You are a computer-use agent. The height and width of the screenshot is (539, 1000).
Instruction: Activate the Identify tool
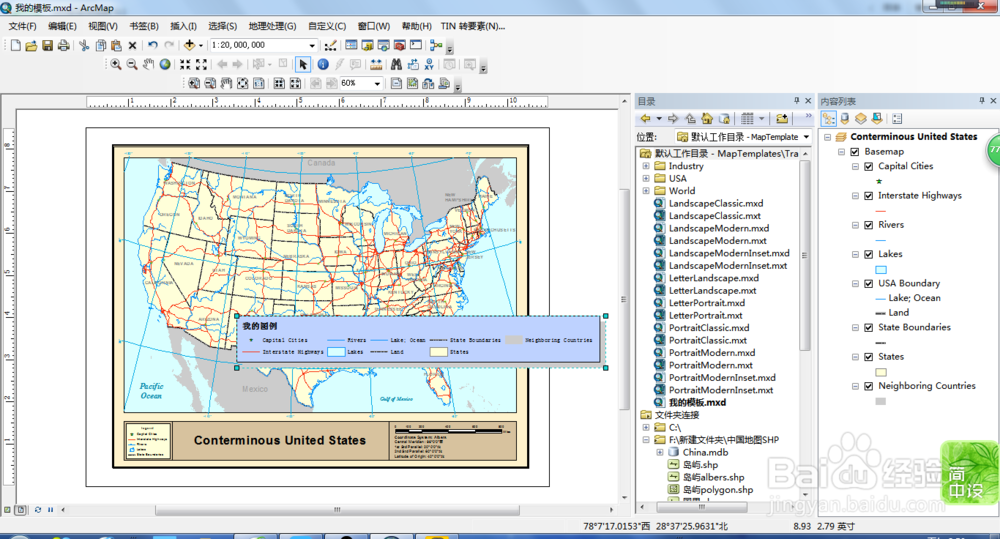(323, 64)
